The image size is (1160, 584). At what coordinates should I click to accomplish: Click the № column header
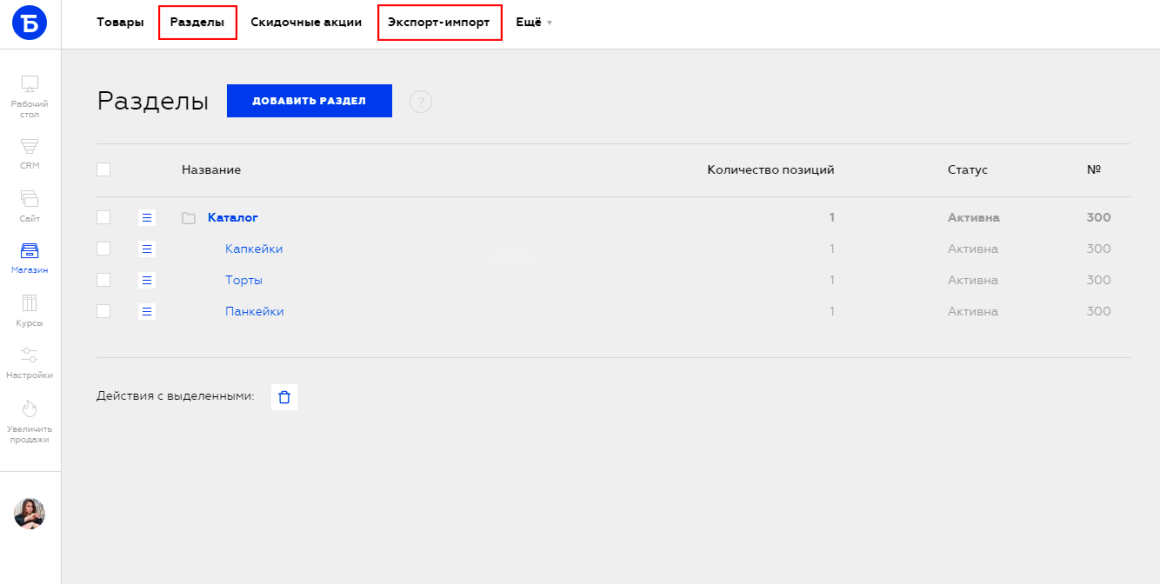point(1095,170)
